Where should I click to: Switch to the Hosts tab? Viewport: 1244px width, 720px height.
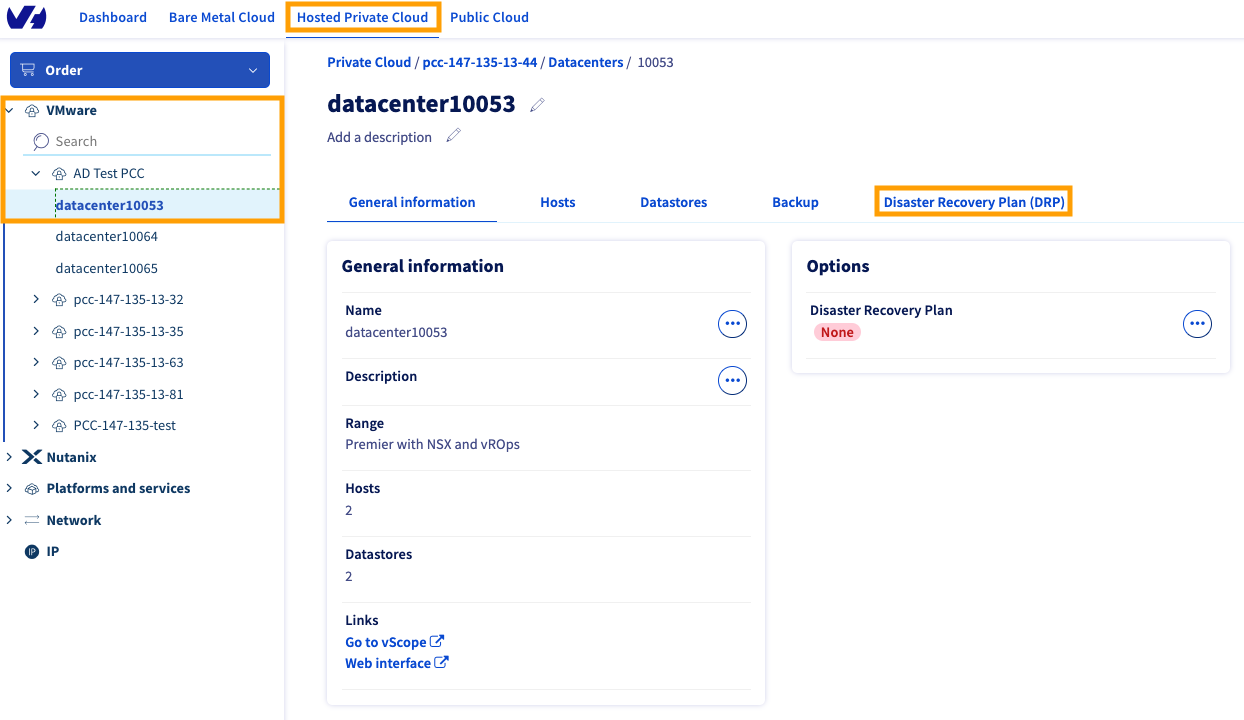[x=558, y=202]
